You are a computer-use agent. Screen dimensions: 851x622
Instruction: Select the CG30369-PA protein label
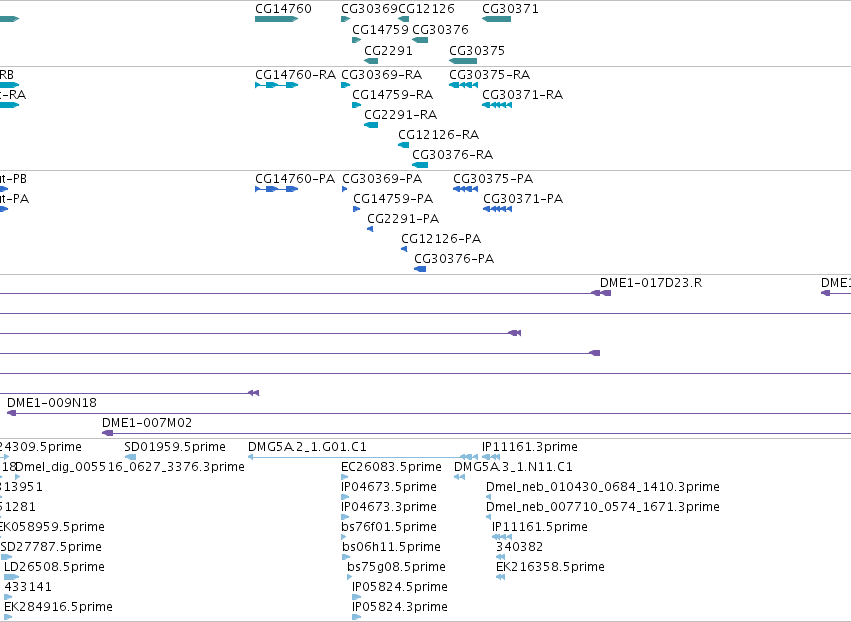point(382,179)
